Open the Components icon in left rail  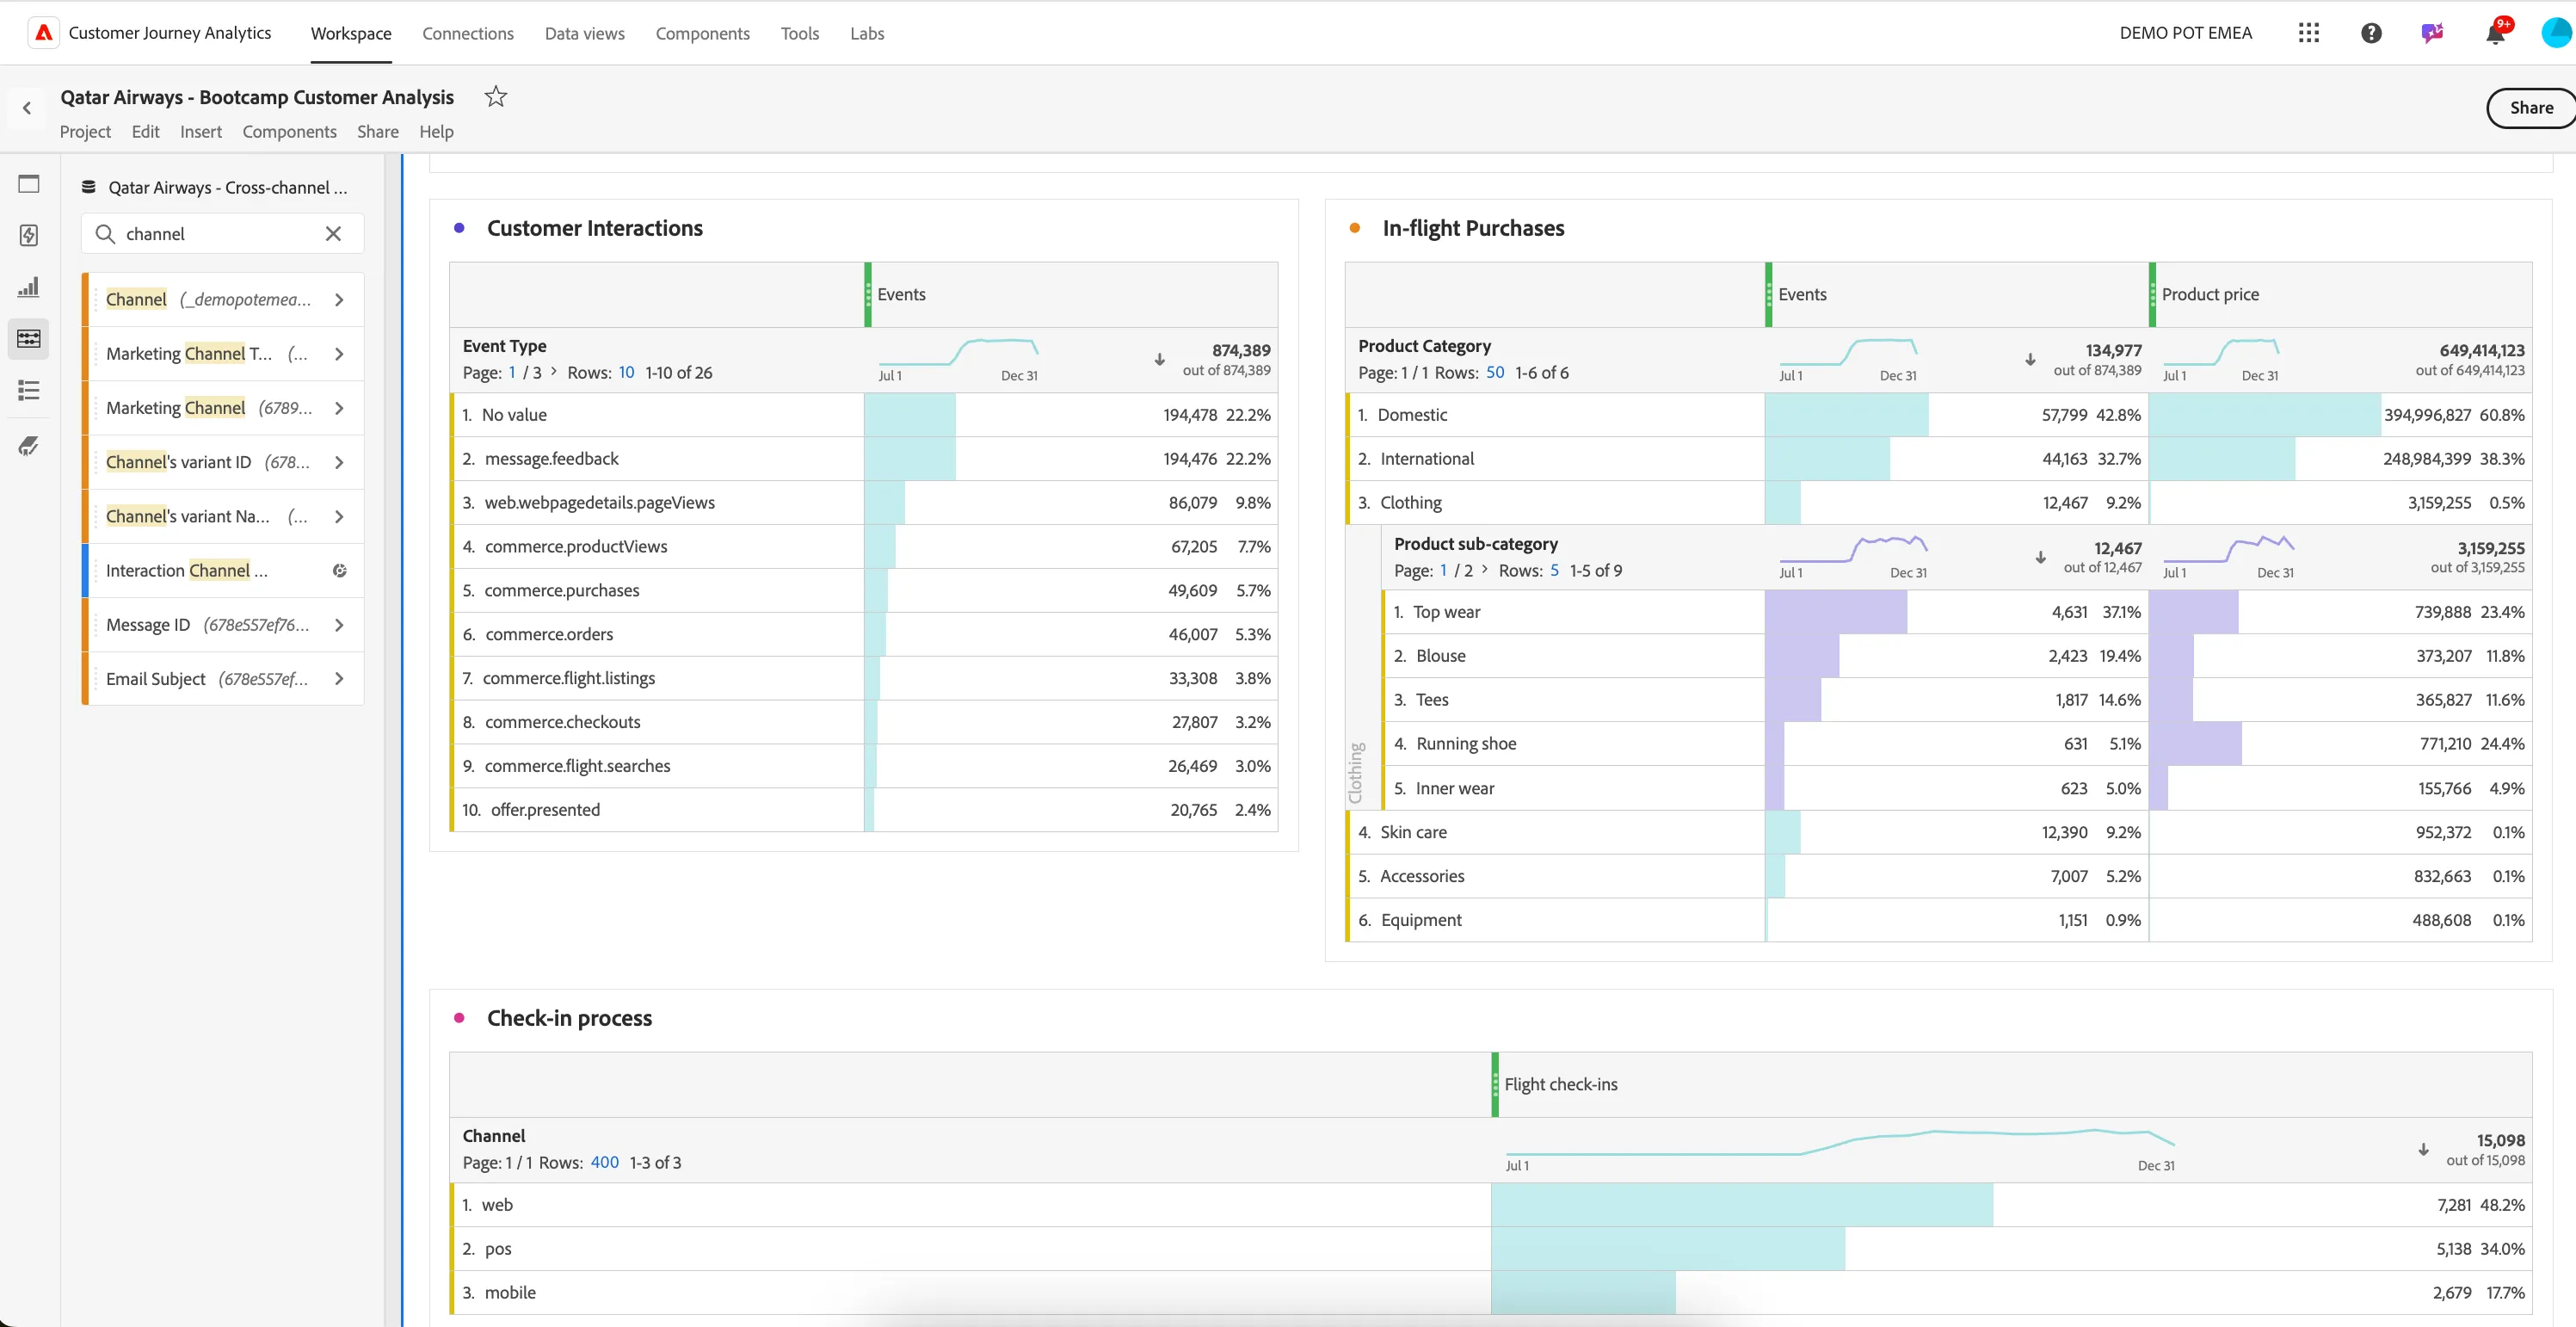[29, 338]
